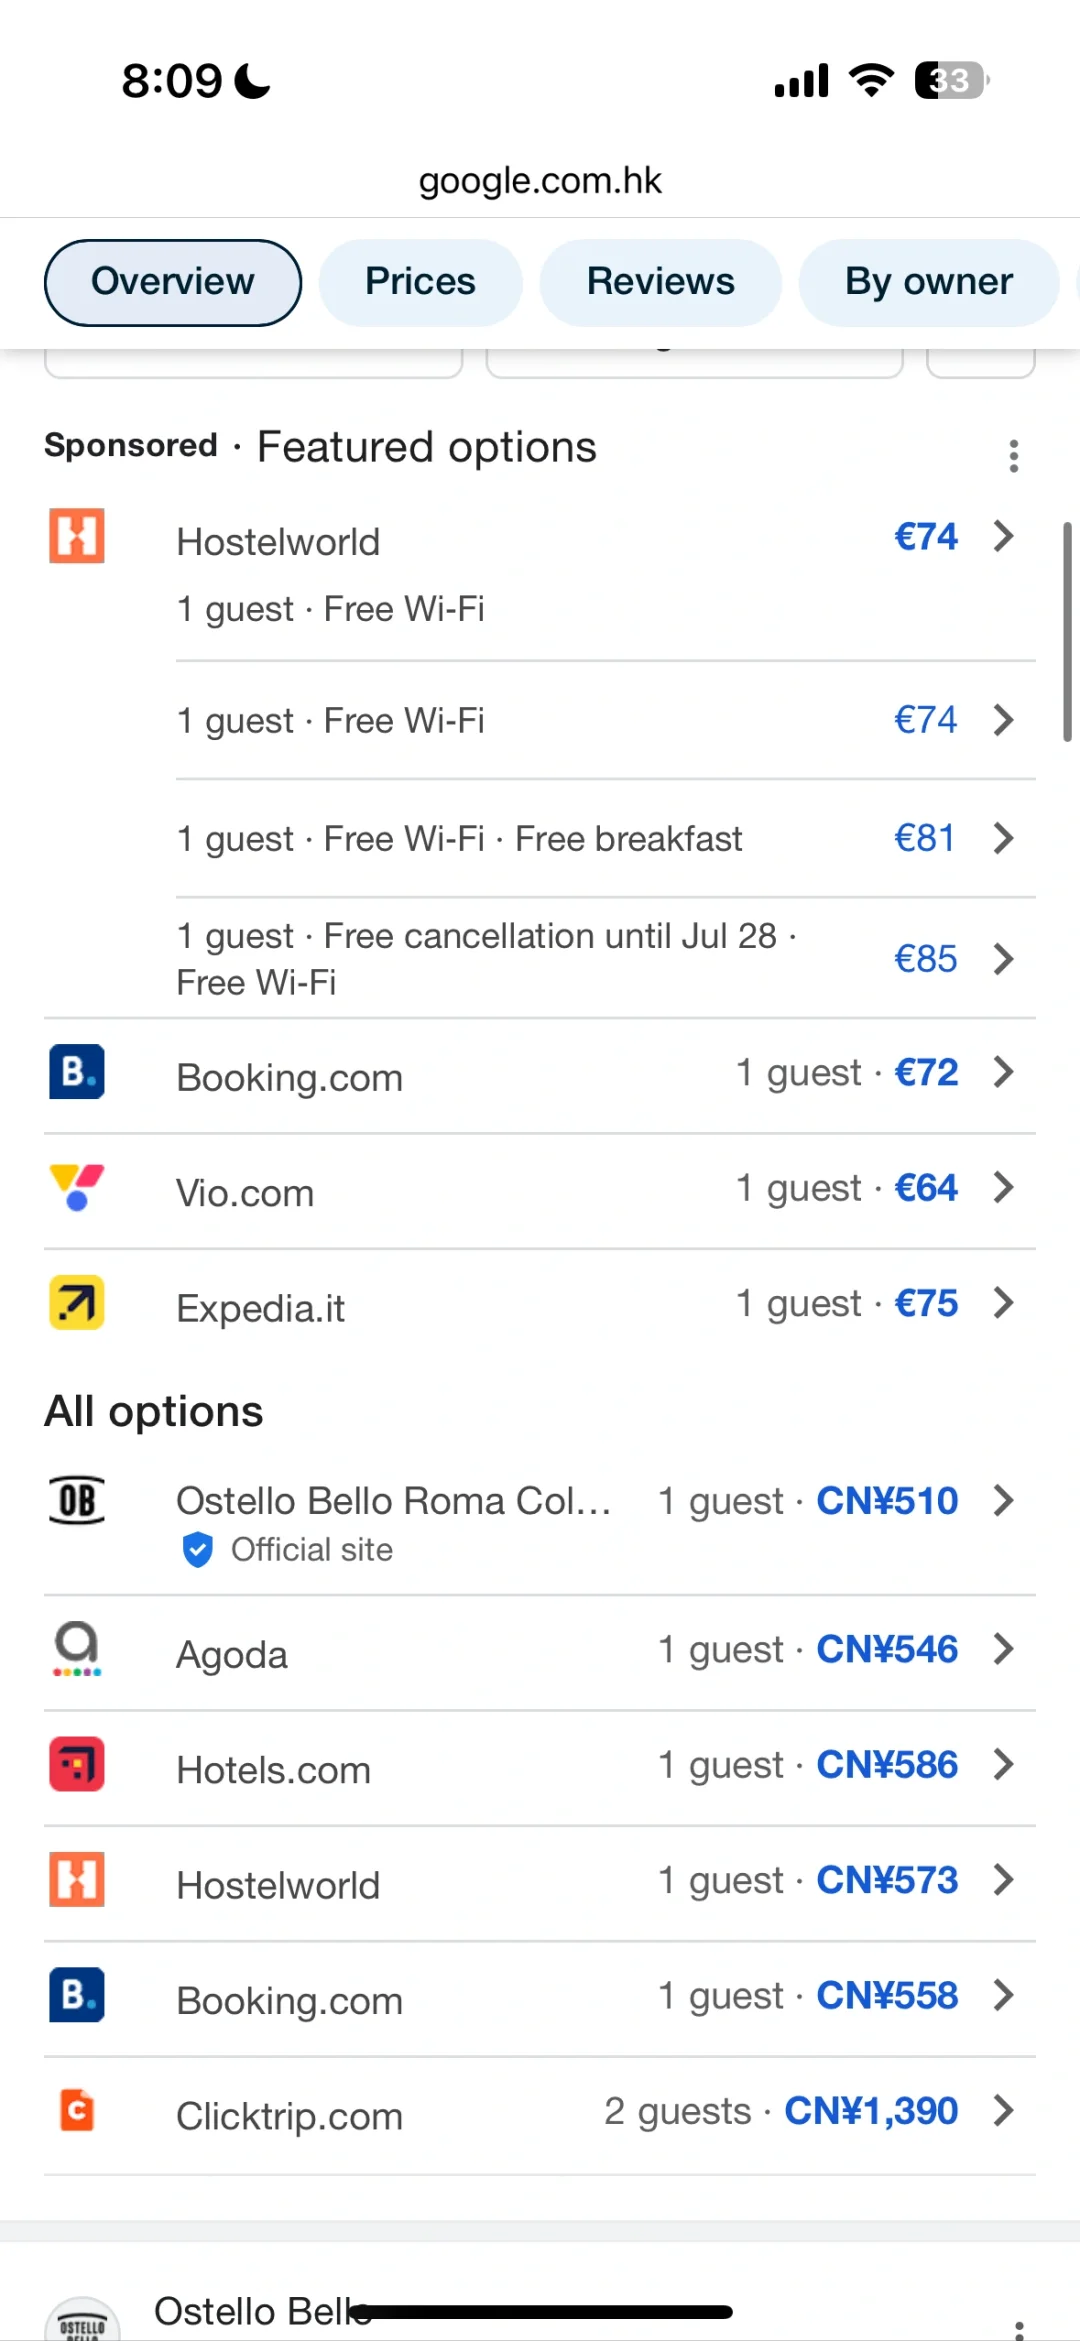Screen dimensions: 1080x2341
Task: Open the Sponsored options three-dot menu
Action: click(1013, 456)
